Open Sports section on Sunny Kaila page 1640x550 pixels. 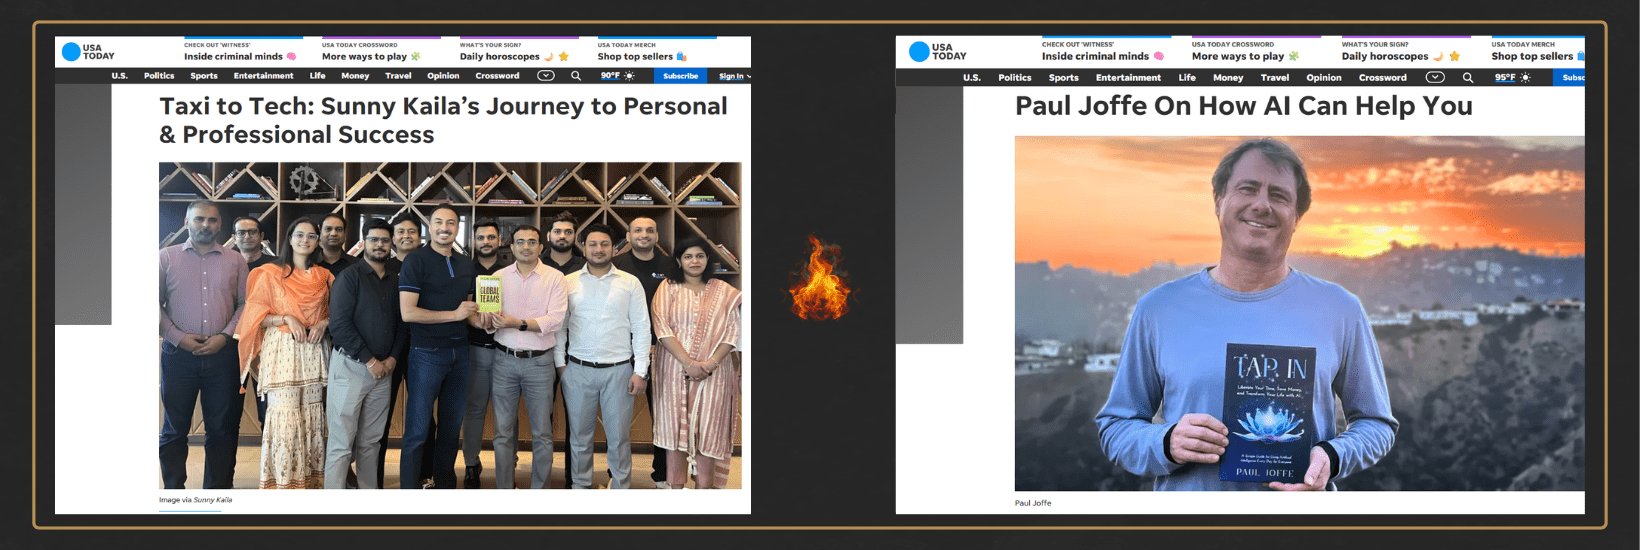pyautogui.click(x=204, y=76)
